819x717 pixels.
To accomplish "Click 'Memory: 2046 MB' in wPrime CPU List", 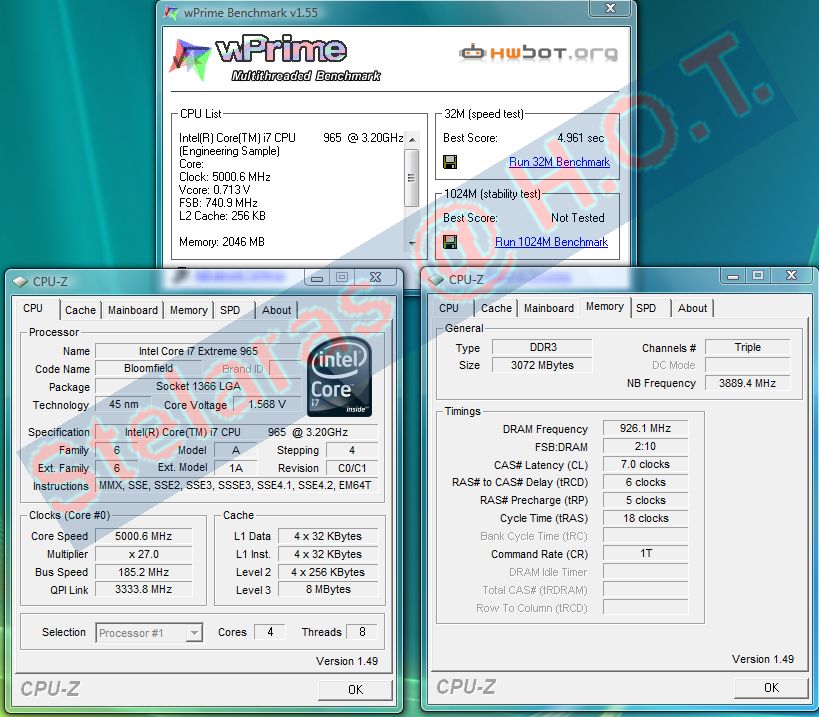I will pos(221,242).
